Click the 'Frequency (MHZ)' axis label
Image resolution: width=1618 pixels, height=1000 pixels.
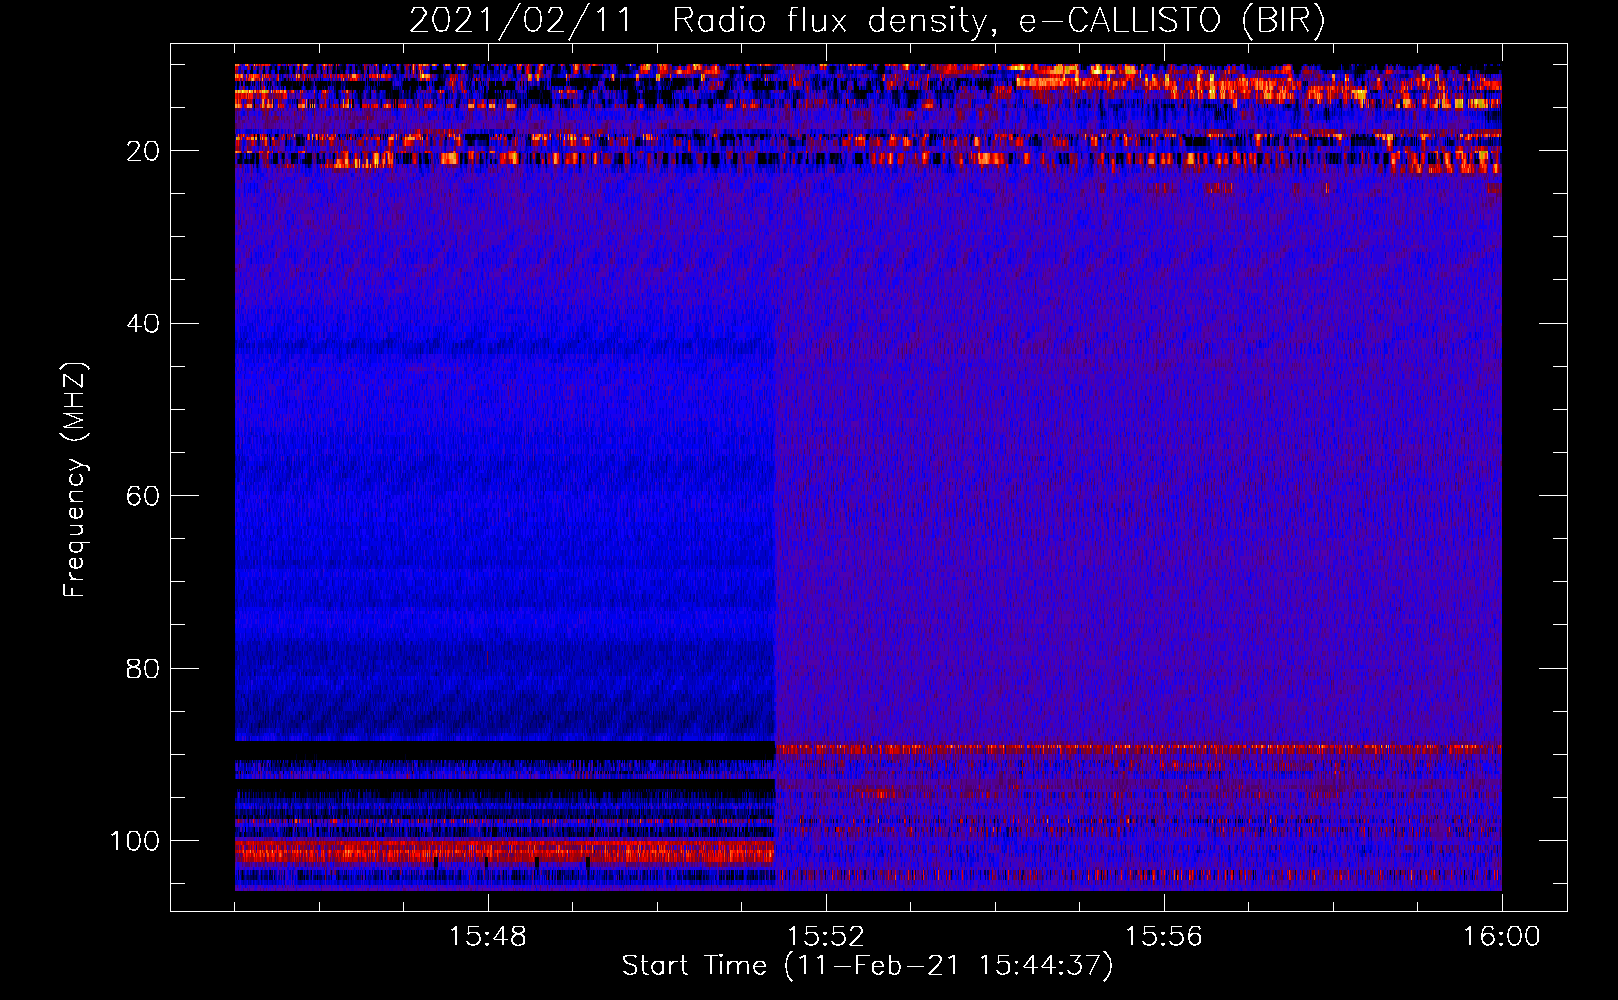74,479
